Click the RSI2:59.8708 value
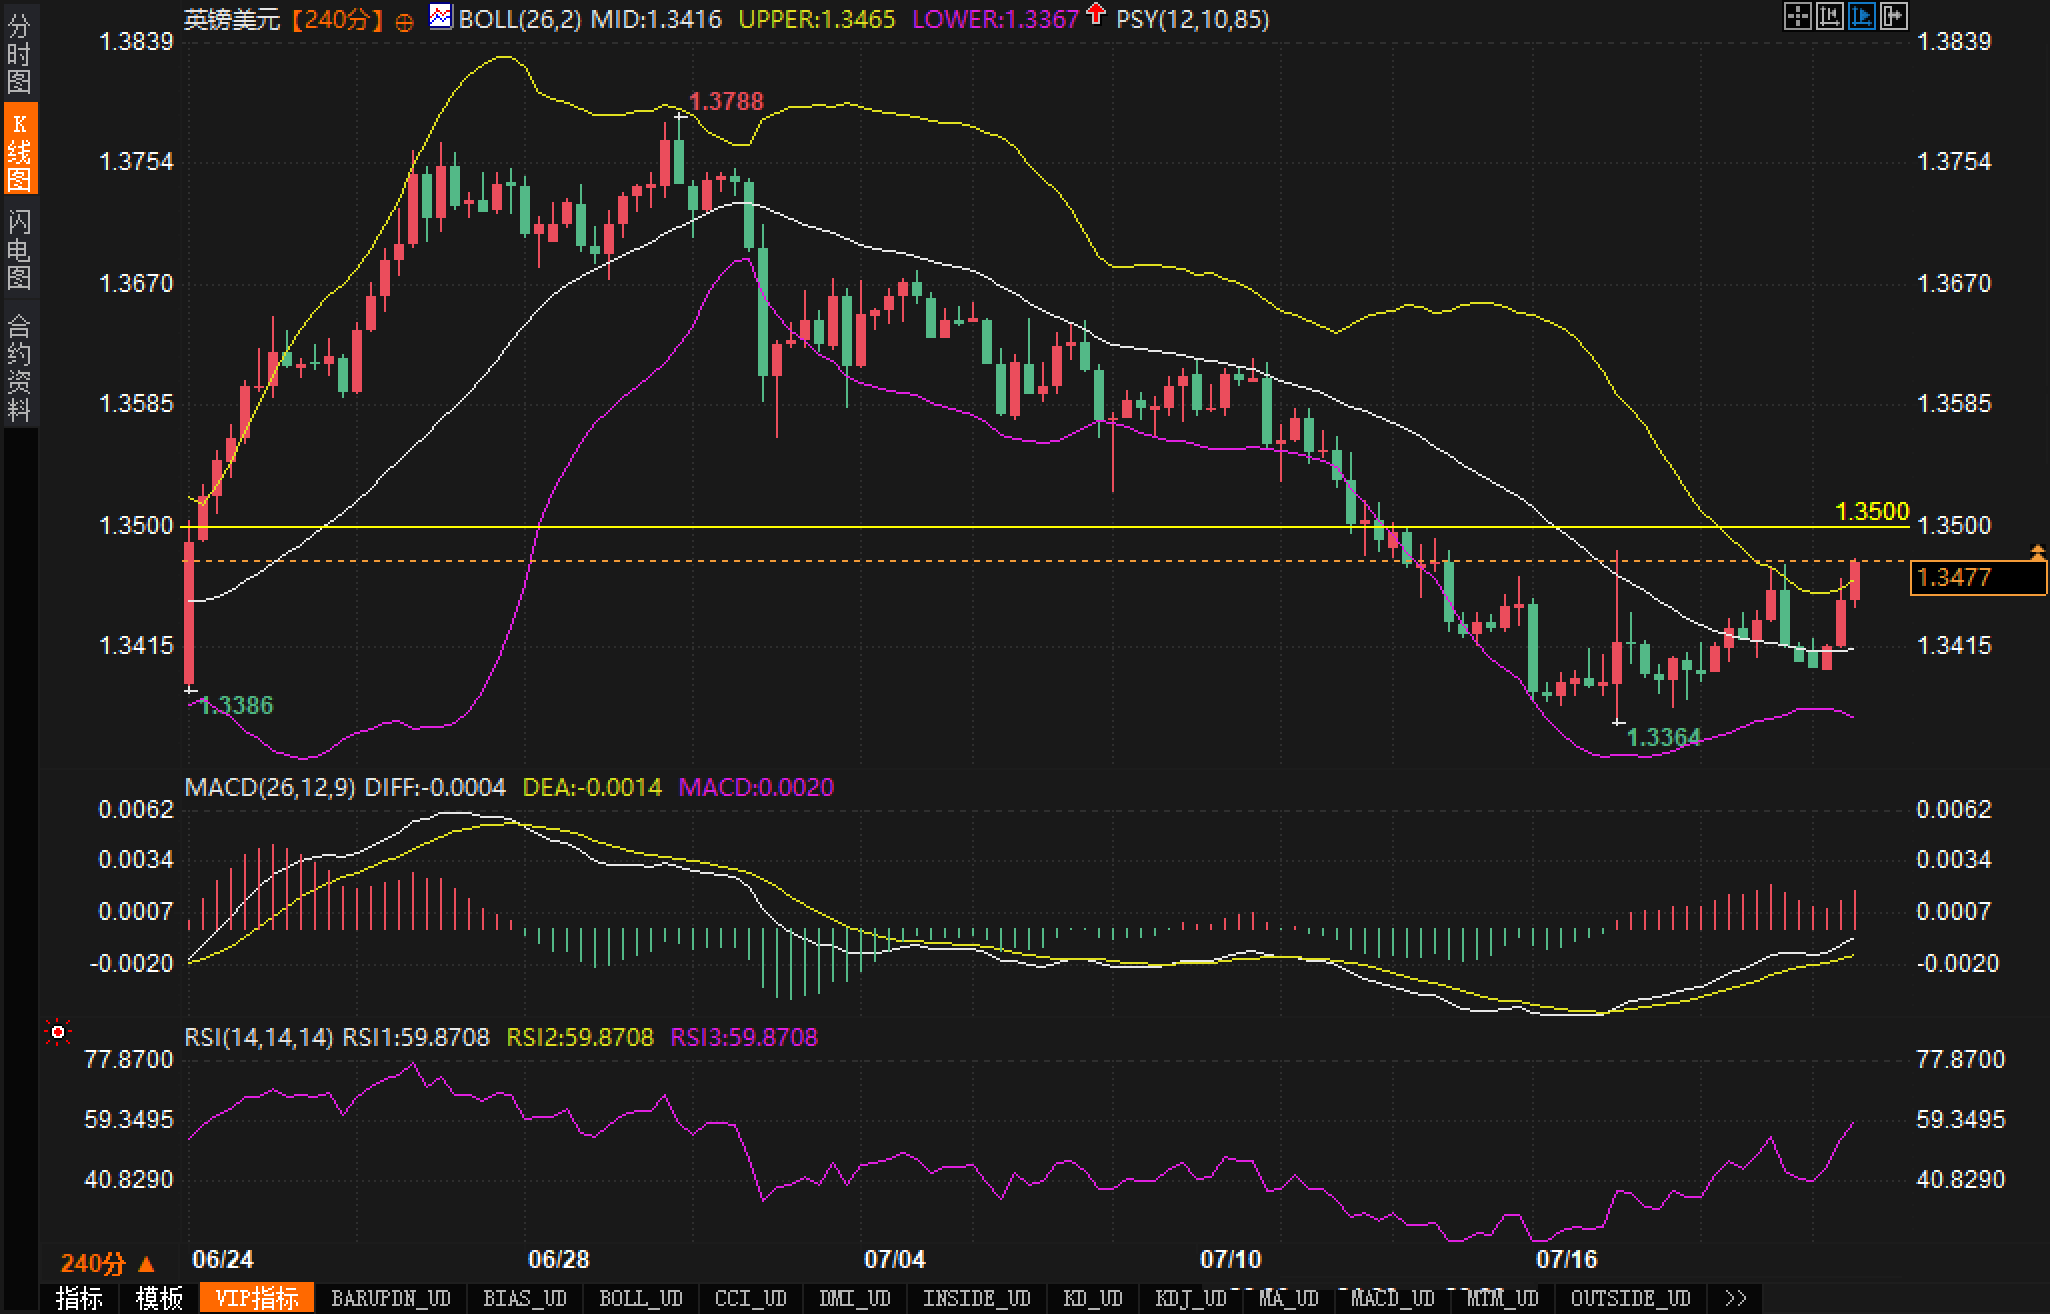Screen dimensions: 2050x1314 click(580, 1037)
